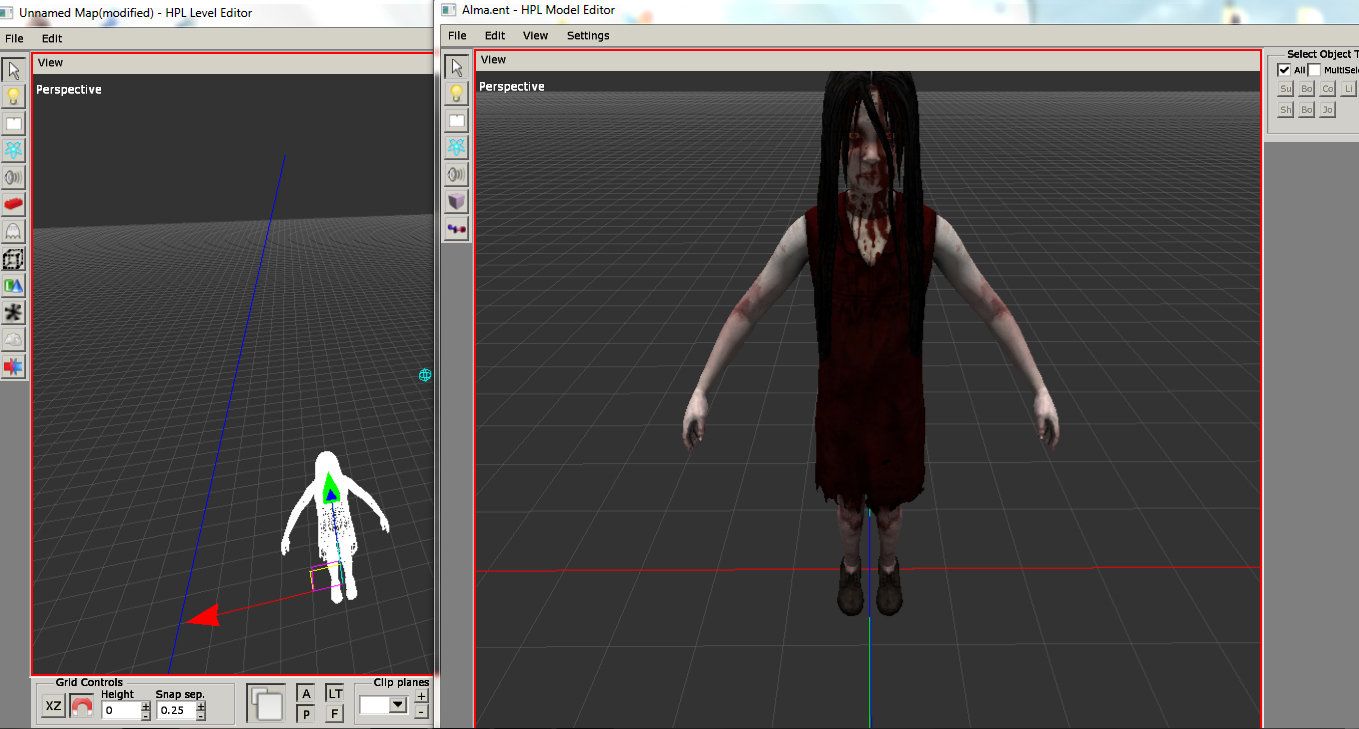
Task: Click the XZ grid plane button
Action: click(54, 707)
